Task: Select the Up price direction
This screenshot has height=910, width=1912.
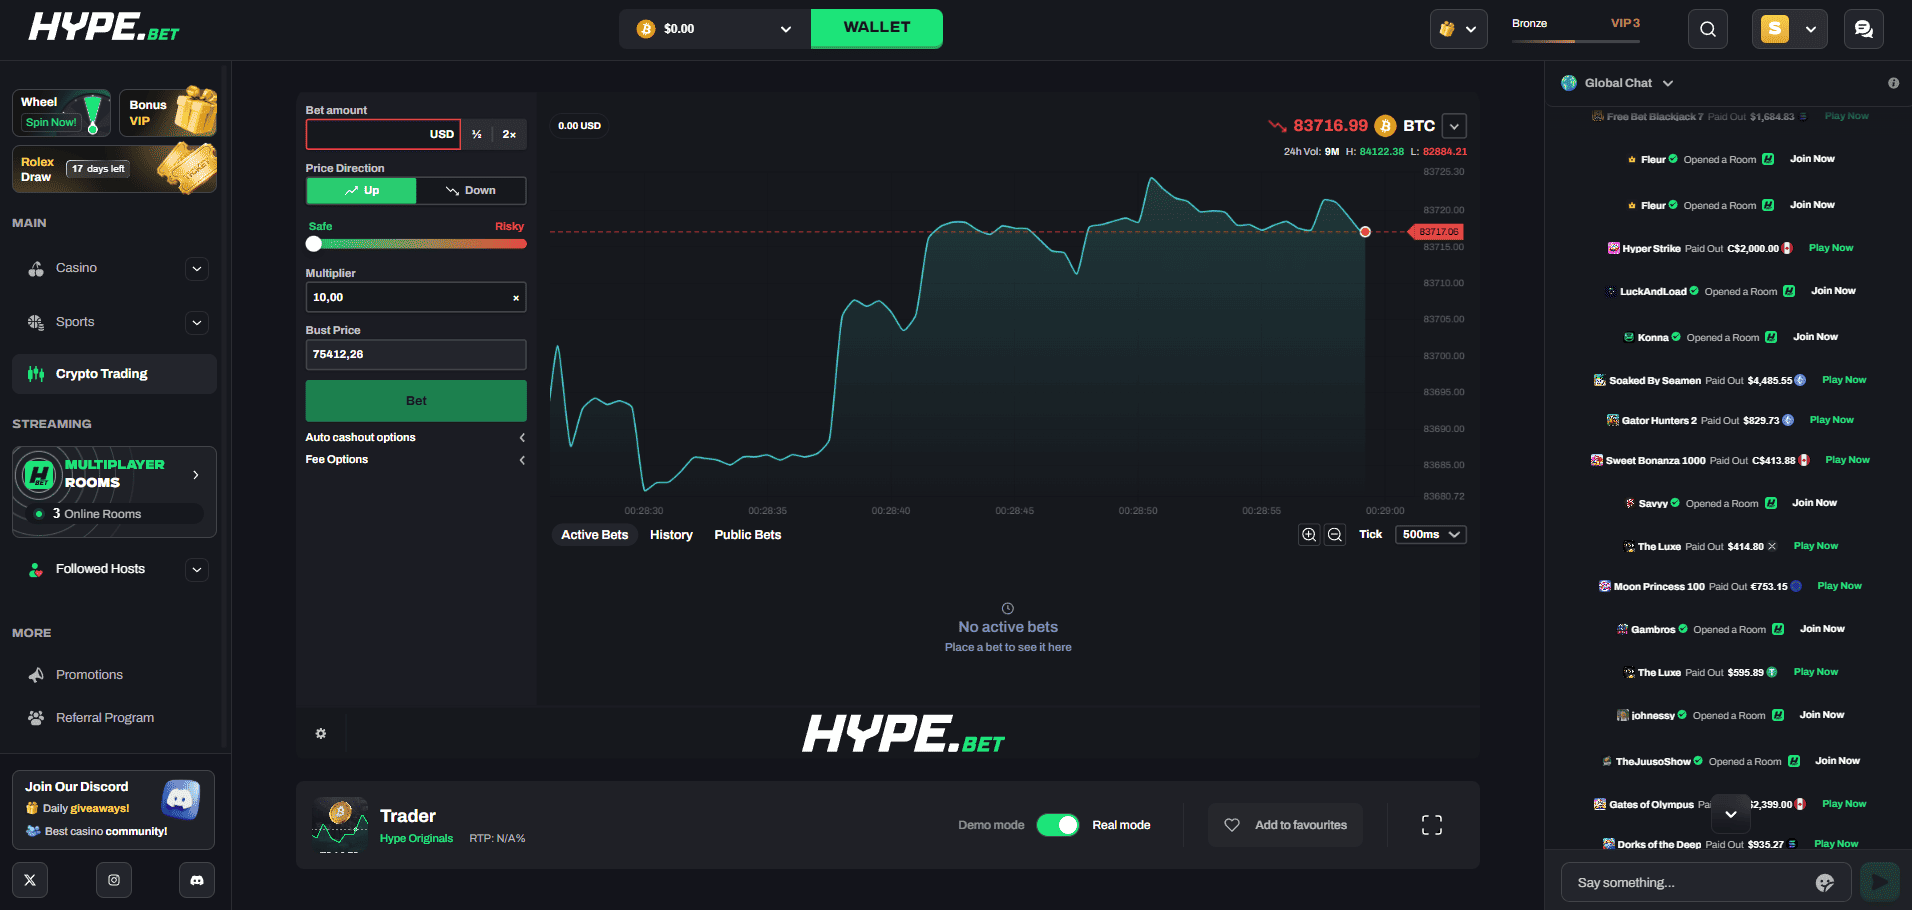Action: click(361, 190)
